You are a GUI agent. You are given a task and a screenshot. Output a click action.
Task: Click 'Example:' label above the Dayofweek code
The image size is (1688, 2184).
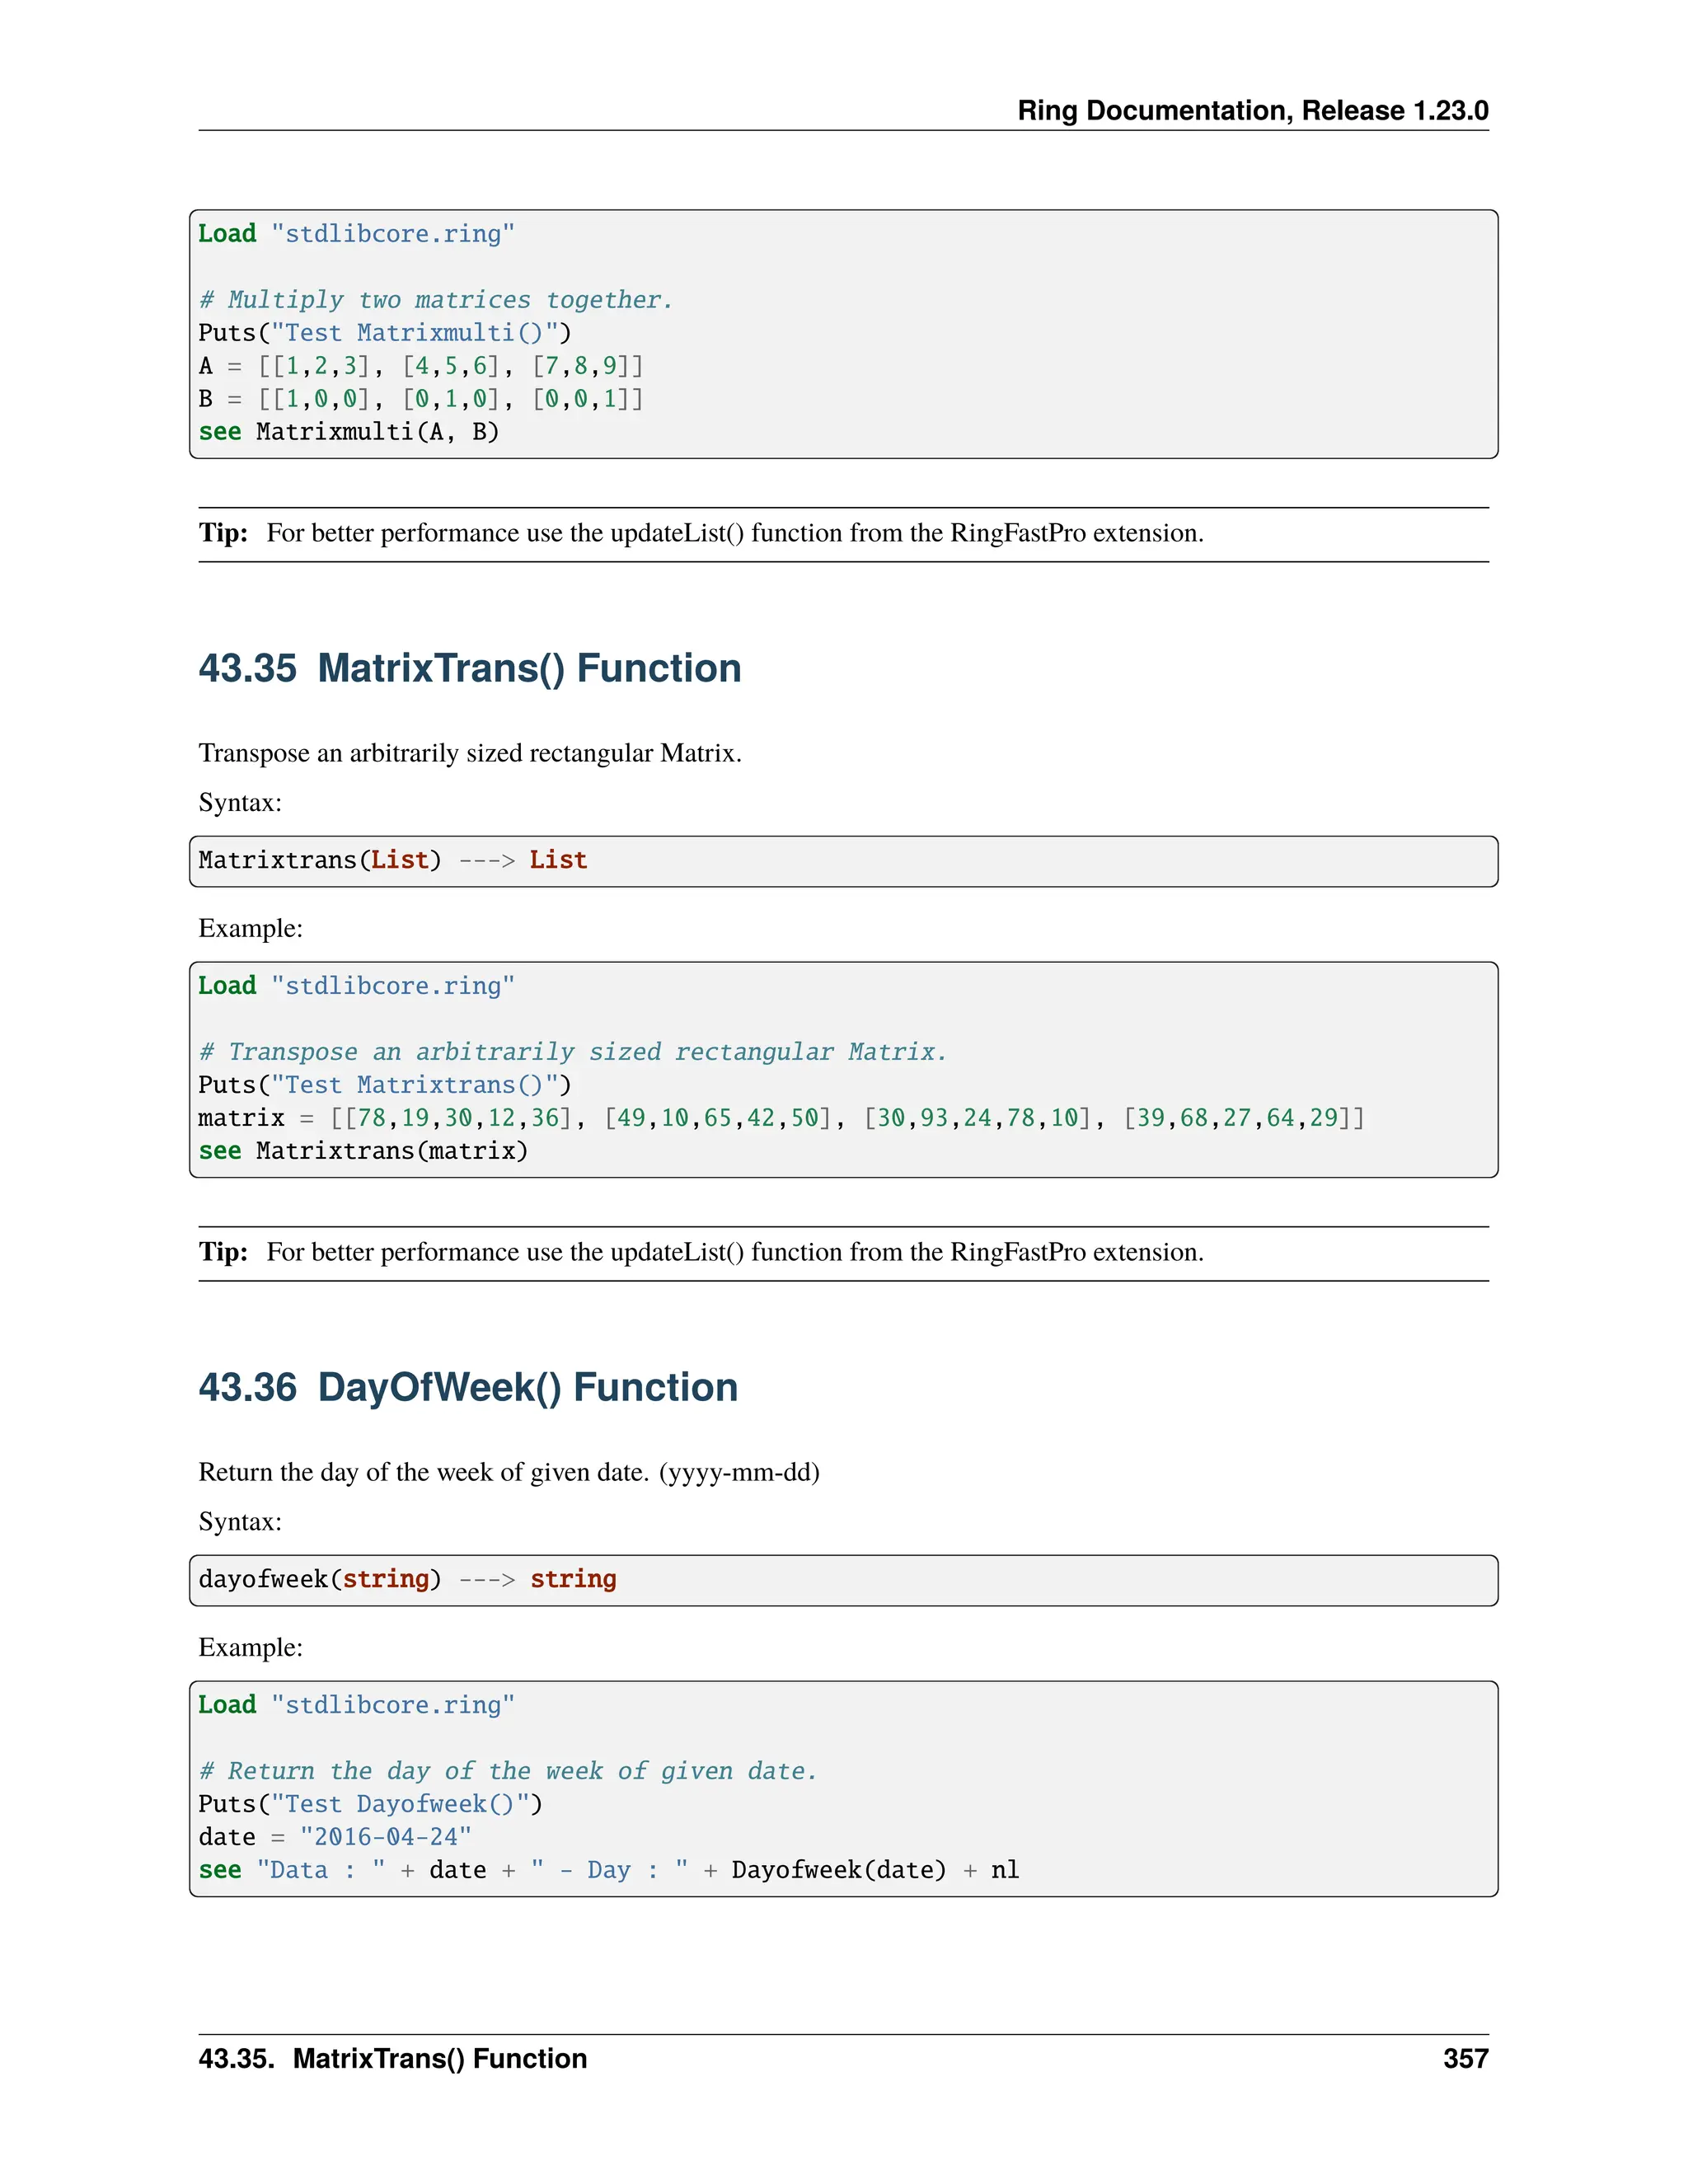(251, 1647)
